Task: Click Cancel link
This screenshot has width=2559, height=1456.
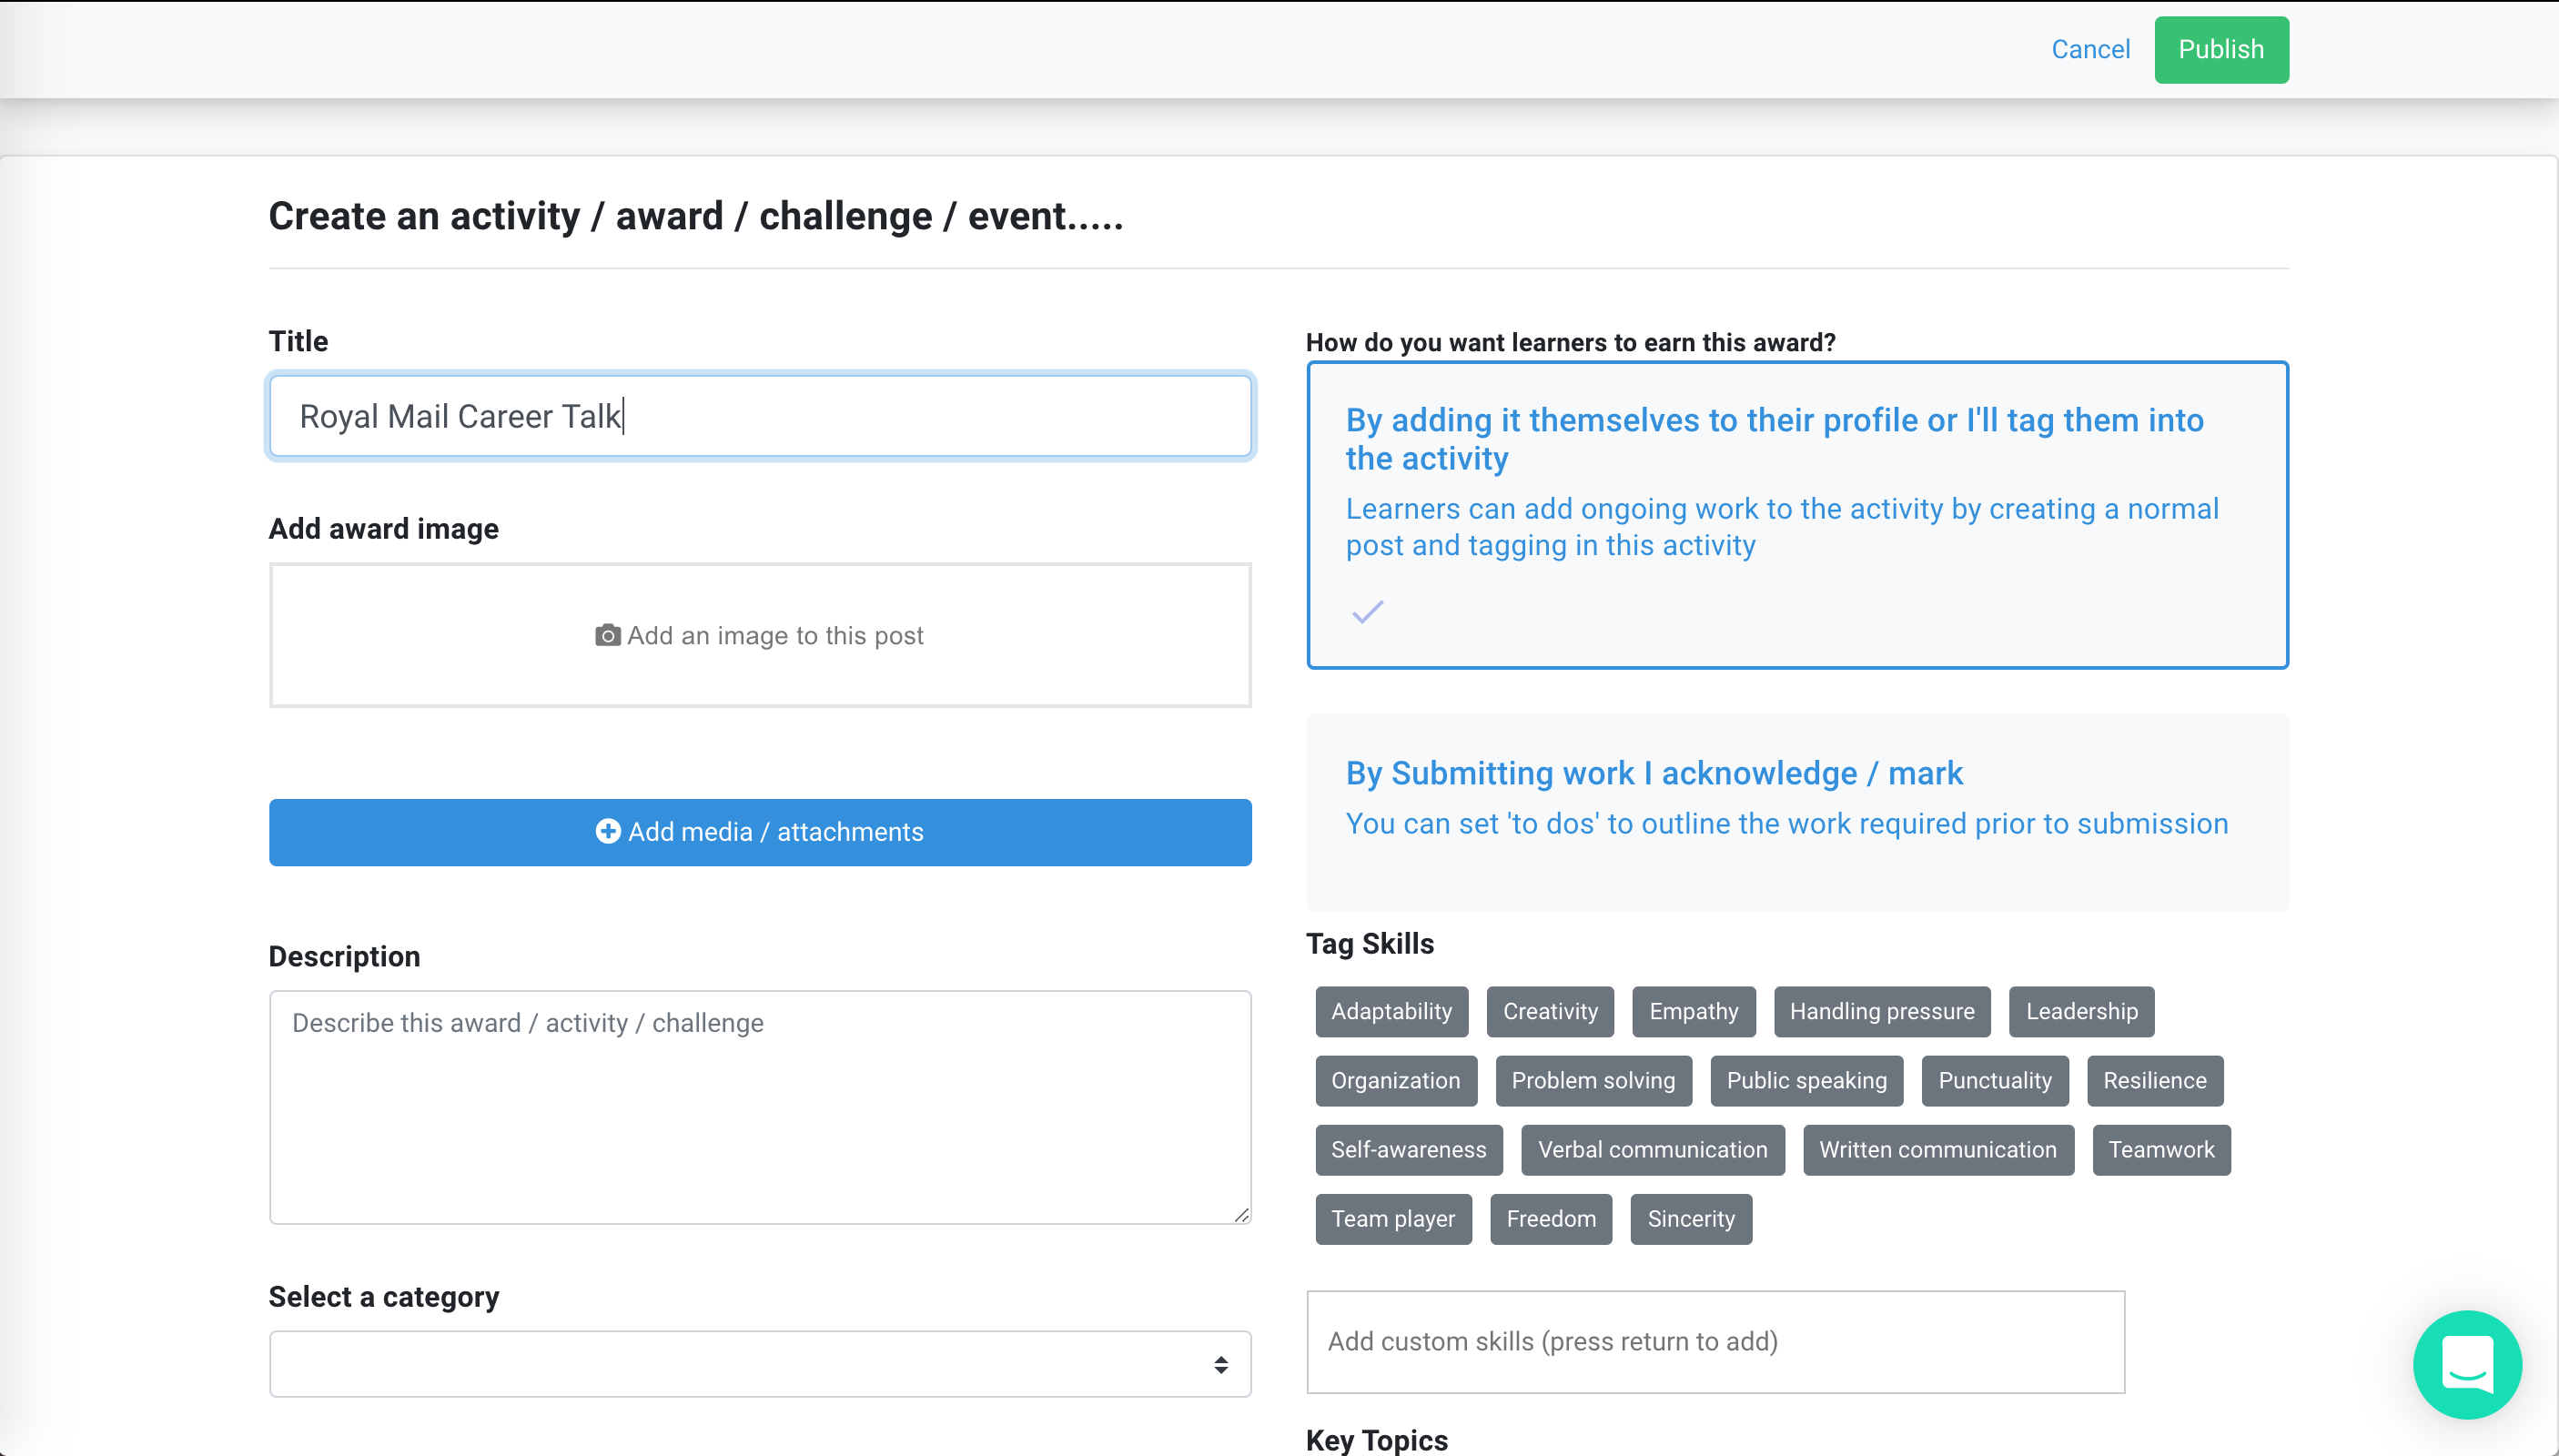Action: click(x=2090, y=49)
